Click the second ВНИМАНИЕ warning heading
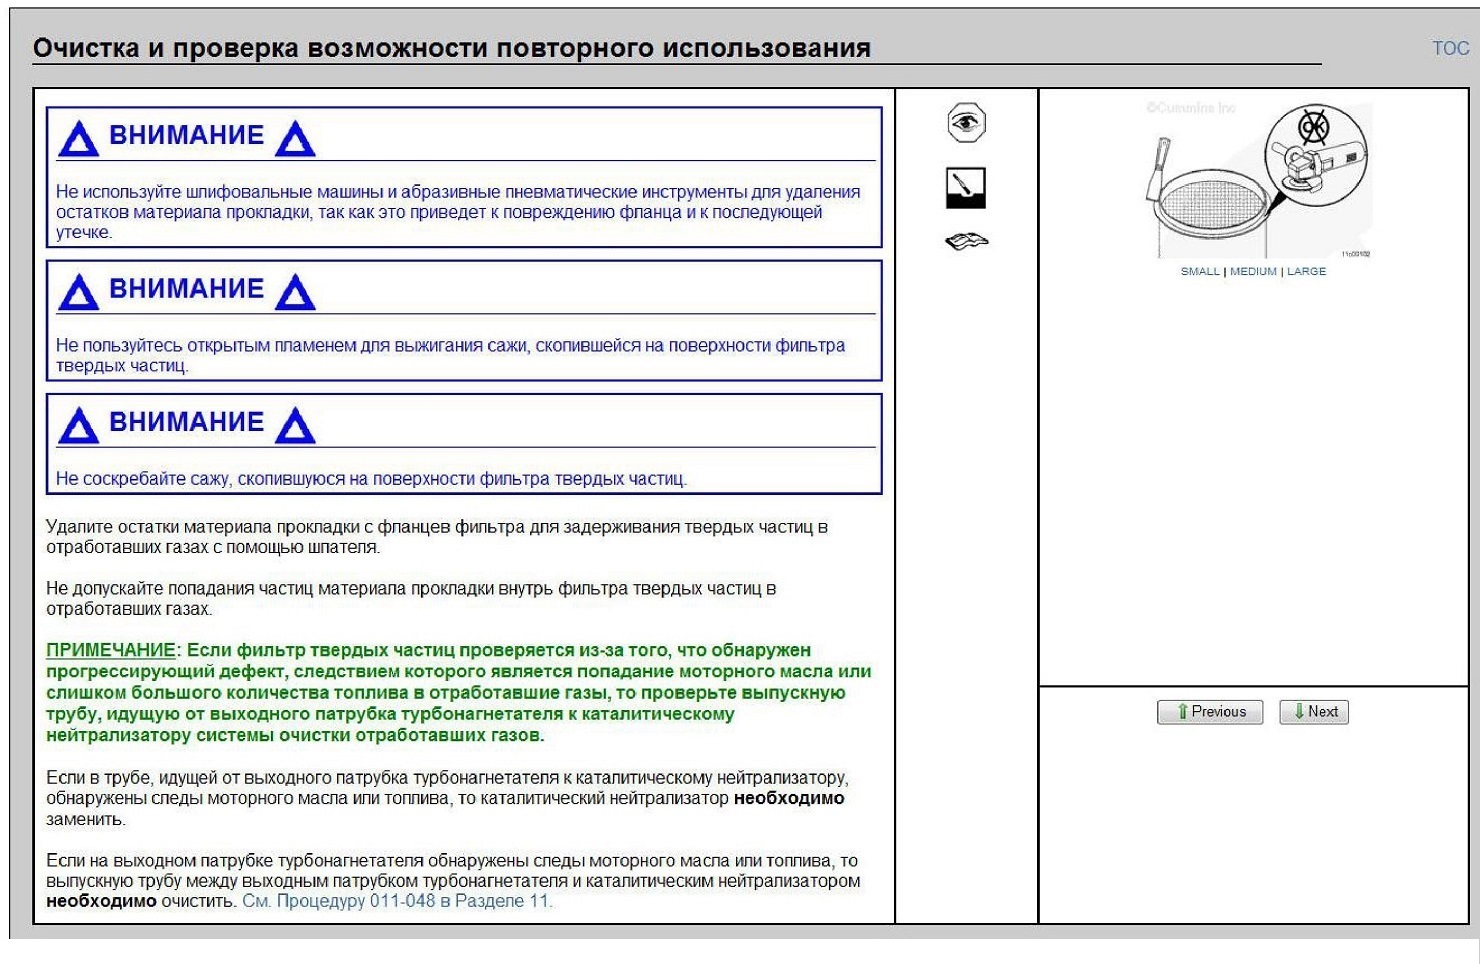1480x964 pixels. [x=186, y=289]
